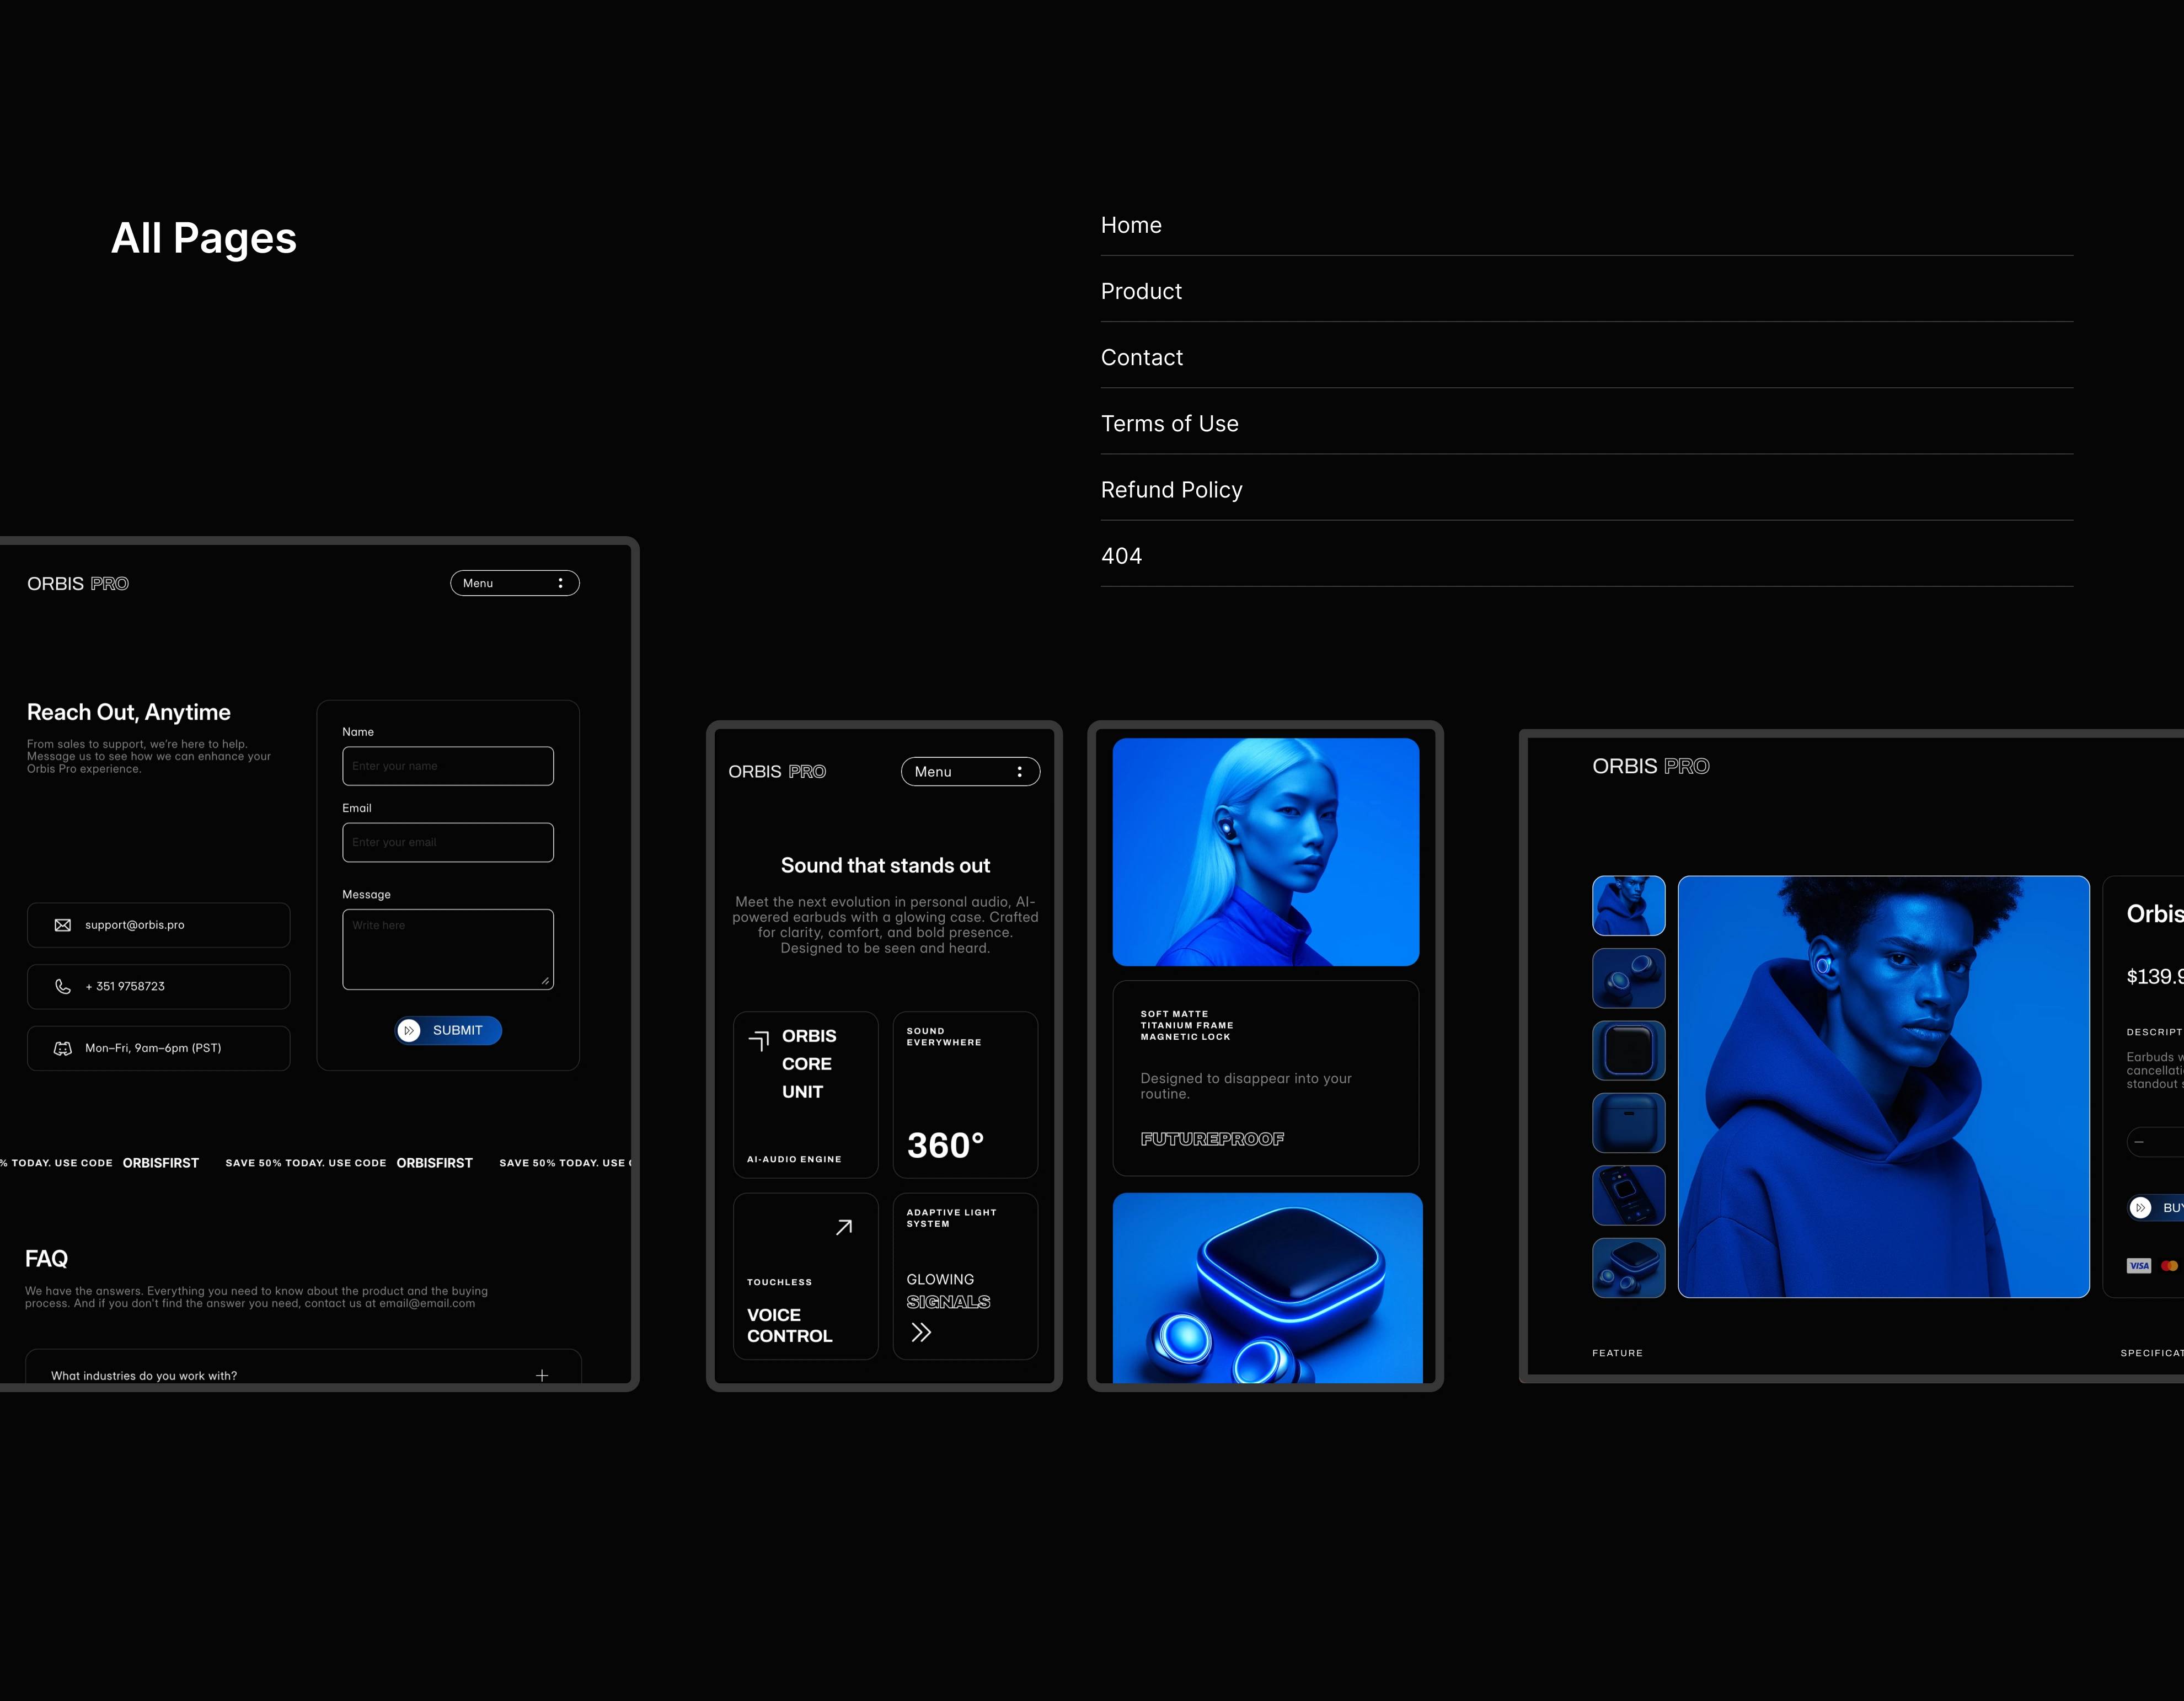
Task: Click the Write here message box
Action: click(447, 949)
